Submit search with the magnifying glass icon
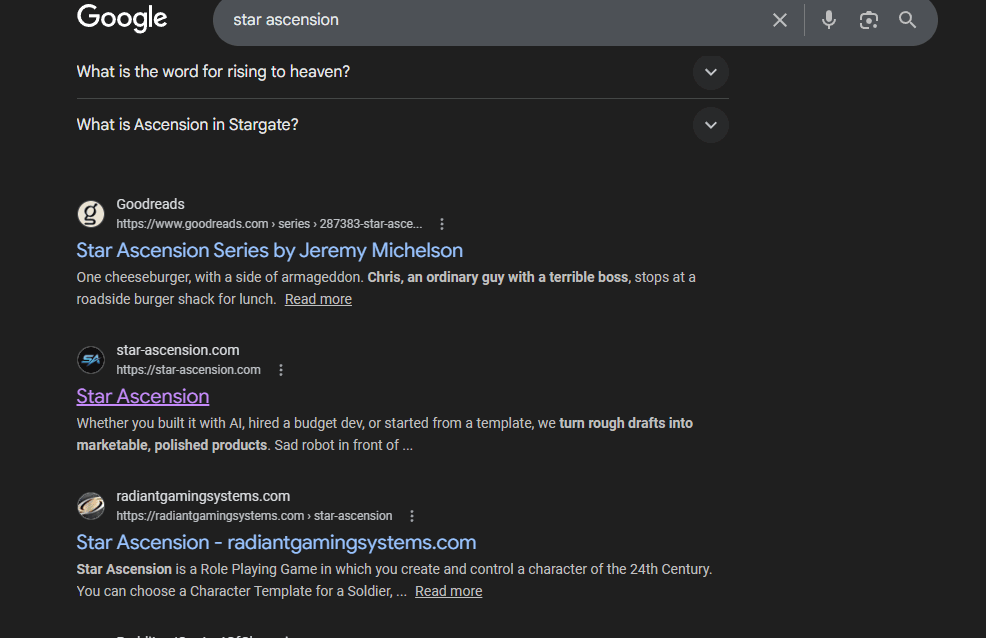 point(907,19)
